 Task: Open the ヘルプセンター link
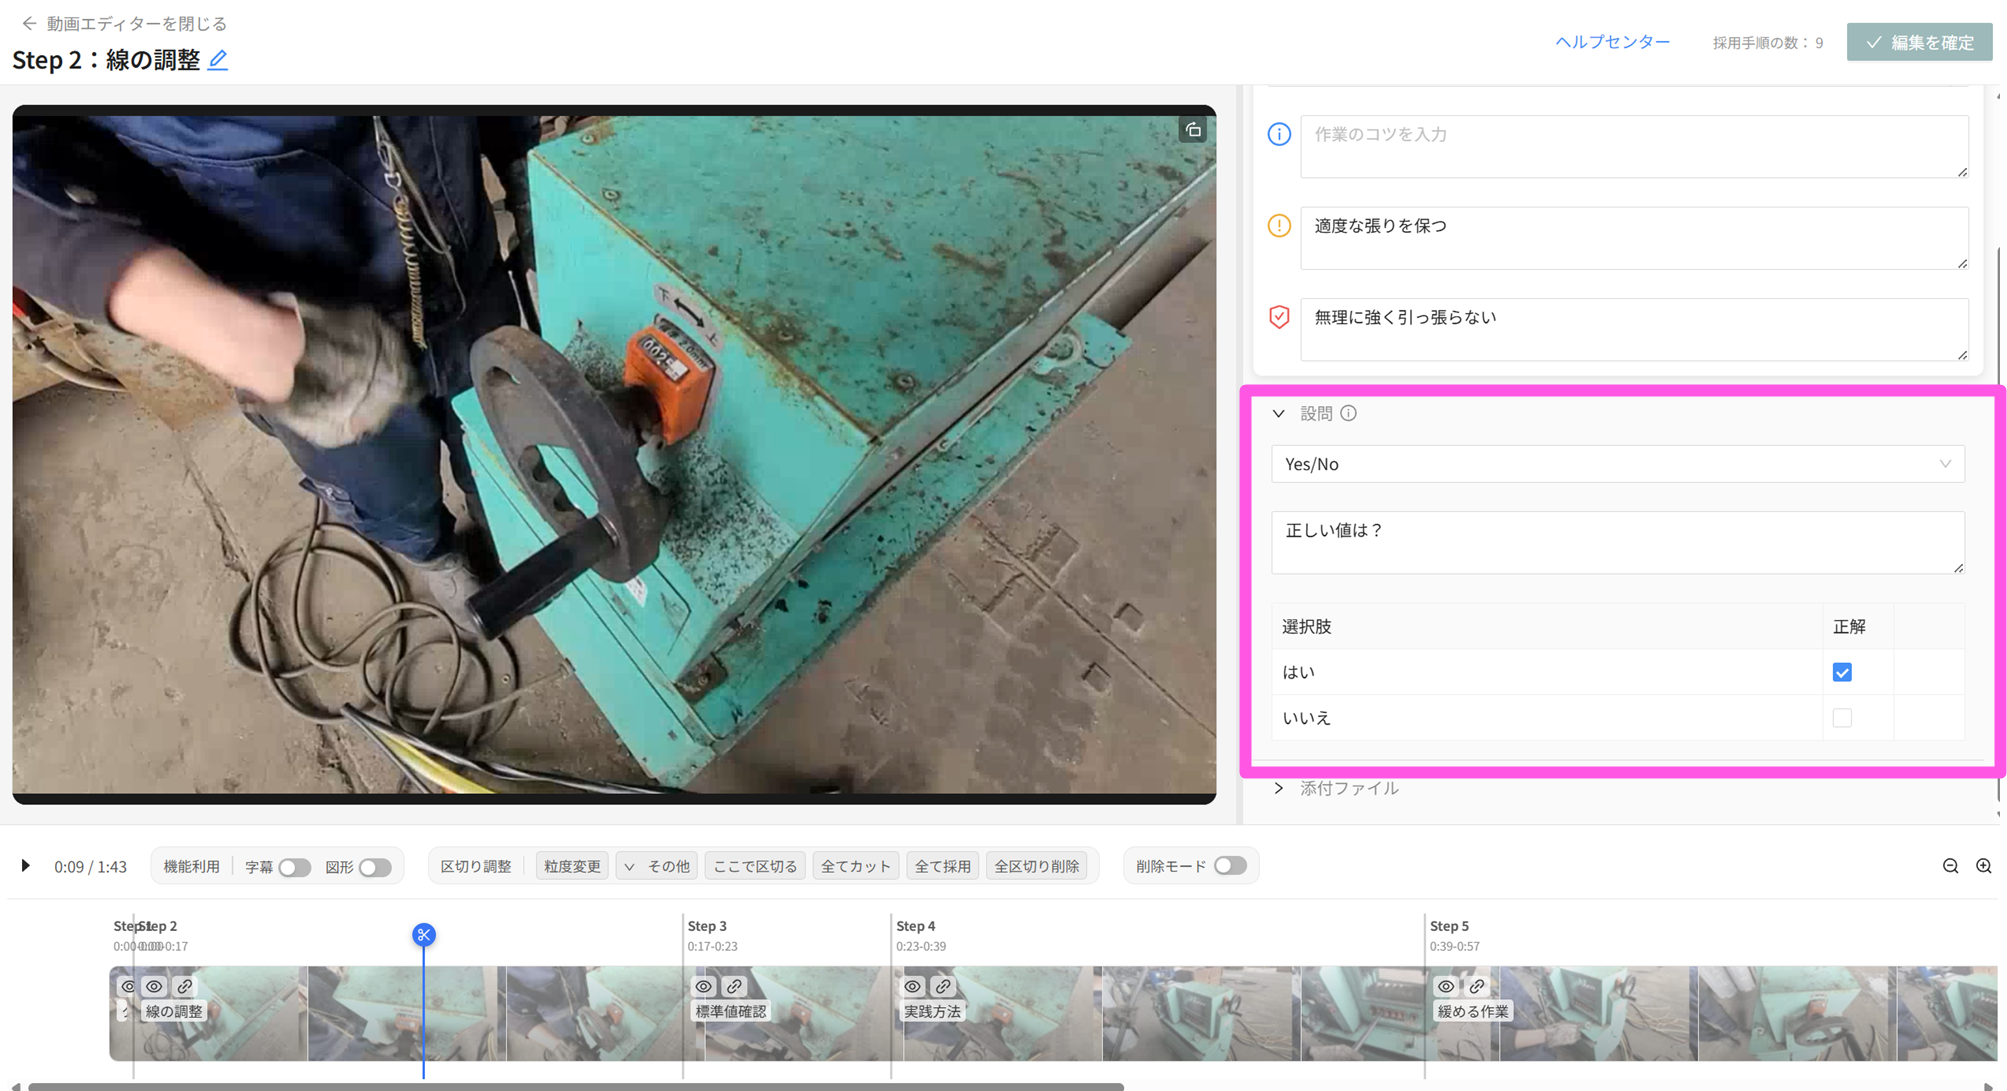tap(1612, 42)
